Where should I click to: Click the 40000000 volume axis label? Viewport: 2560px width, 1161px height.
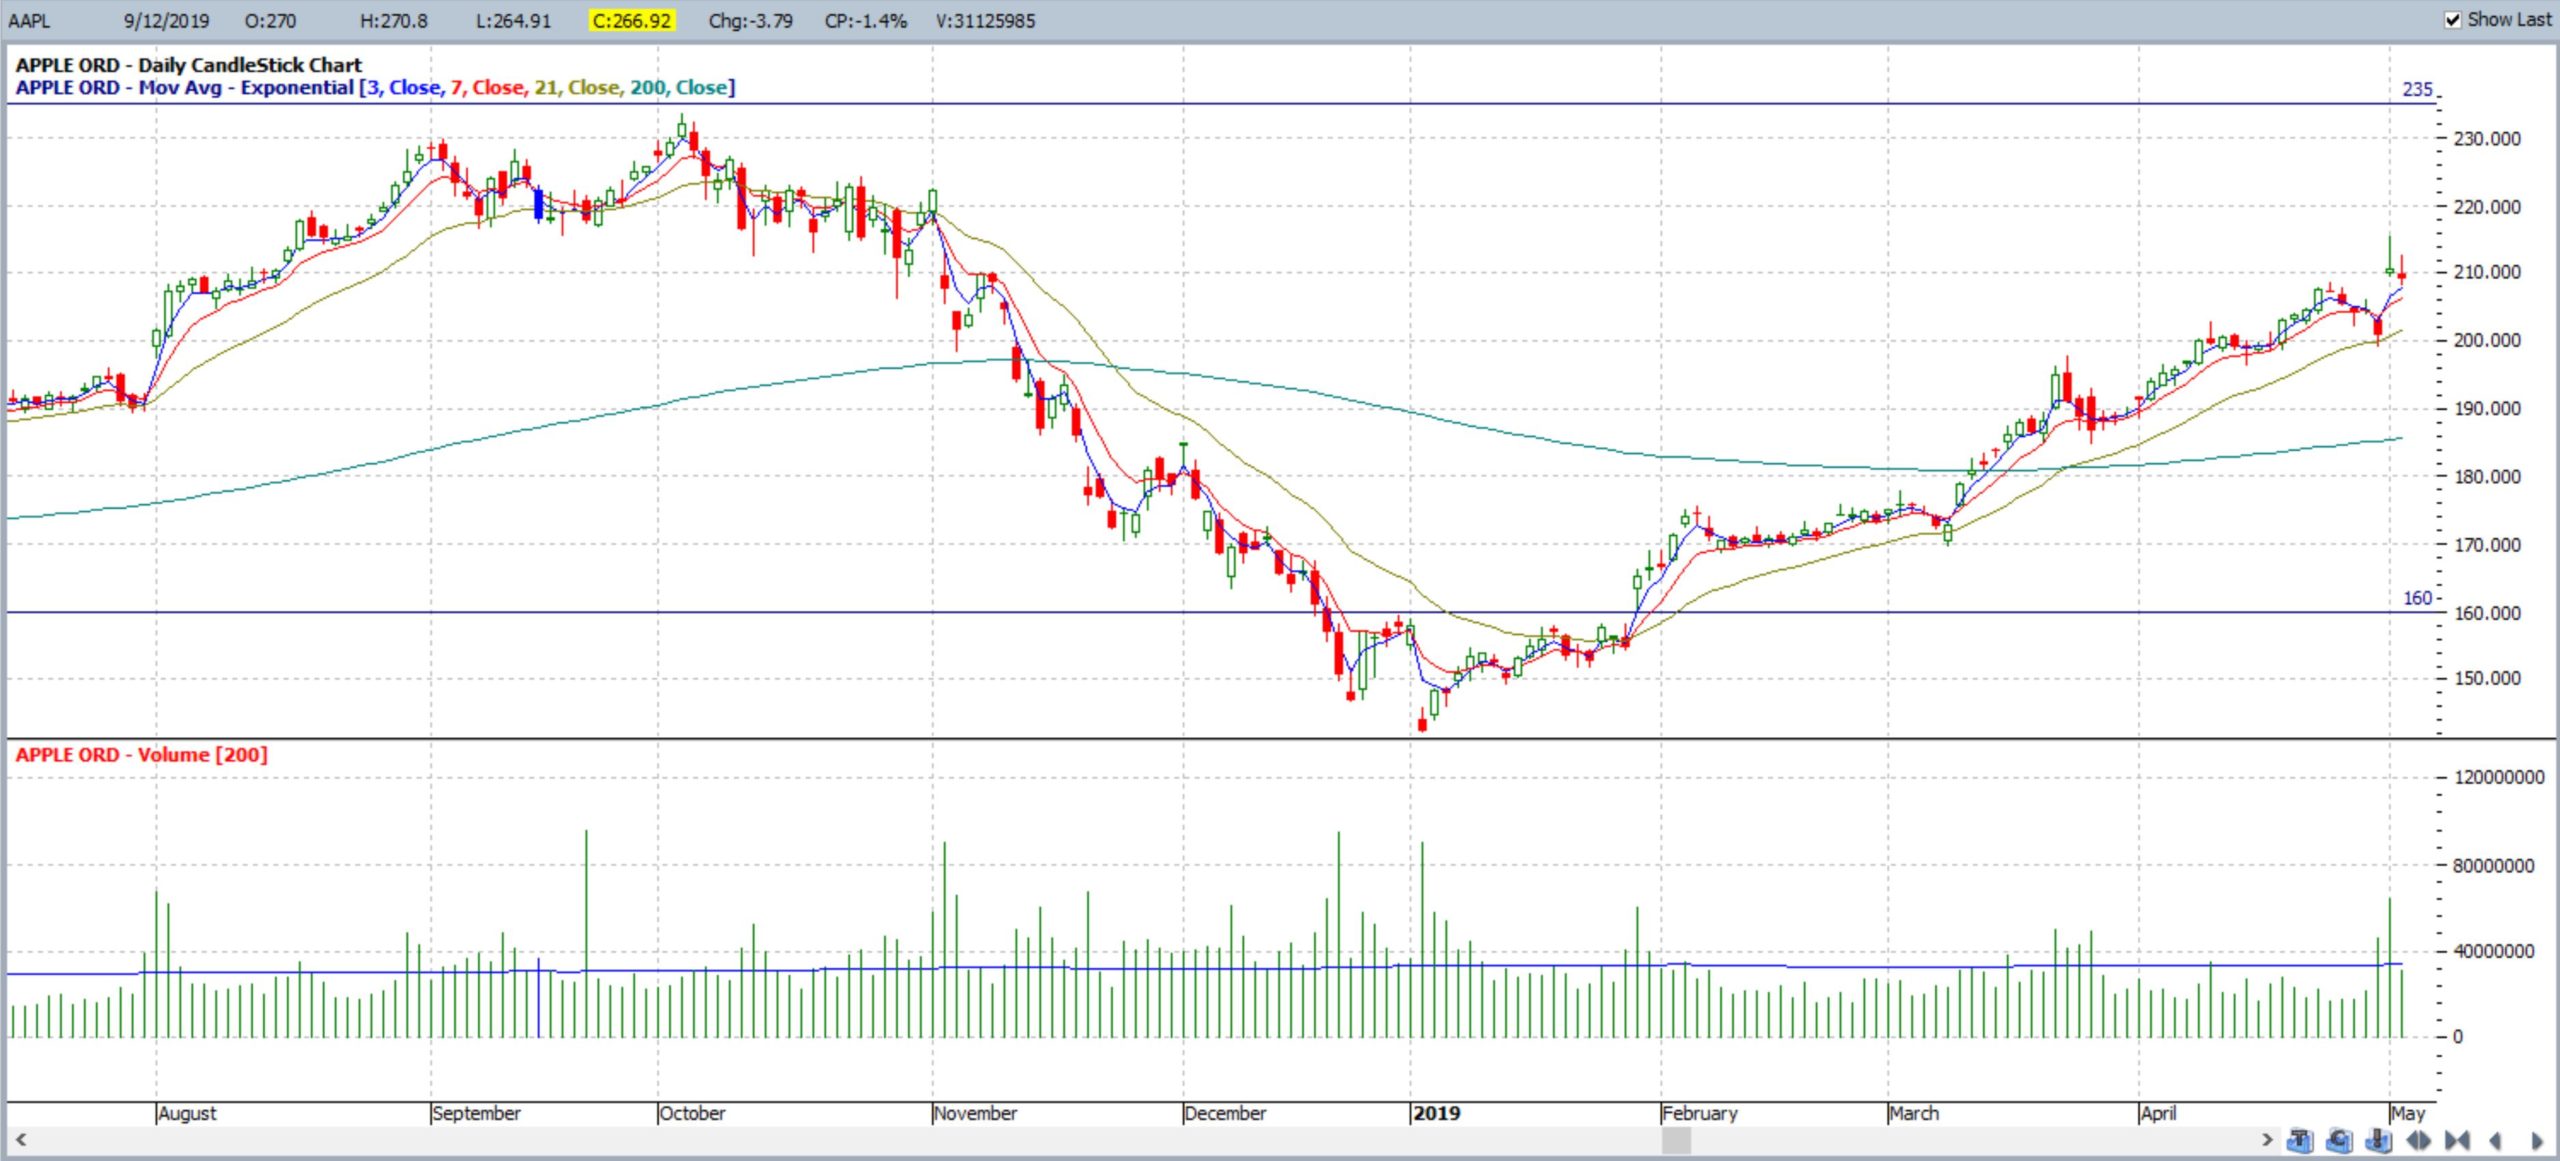[2494, 951]
